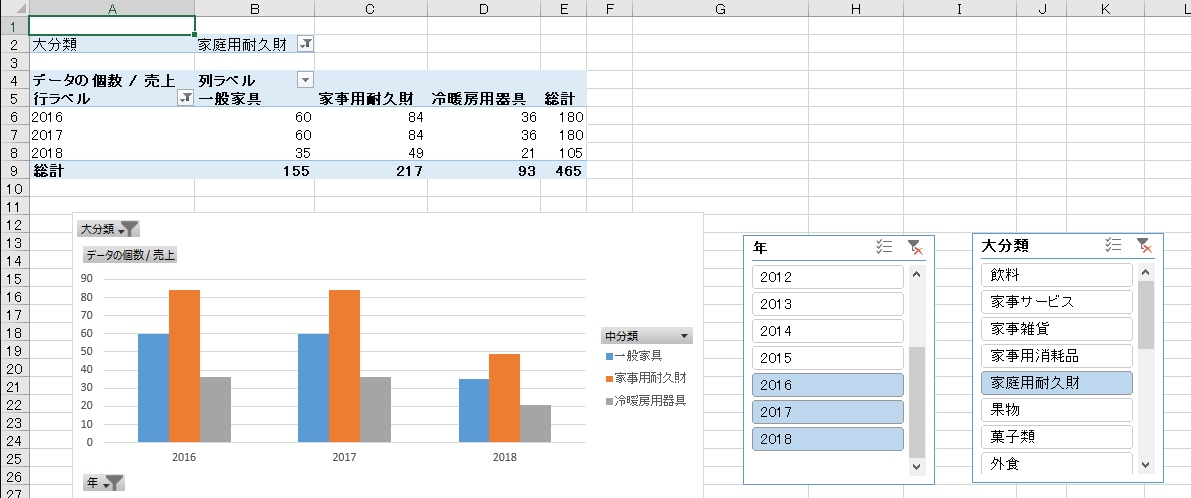
Task: Toggle 2018 in the 年 slicer
Action: pyautogui.click(x=828, y=439)
